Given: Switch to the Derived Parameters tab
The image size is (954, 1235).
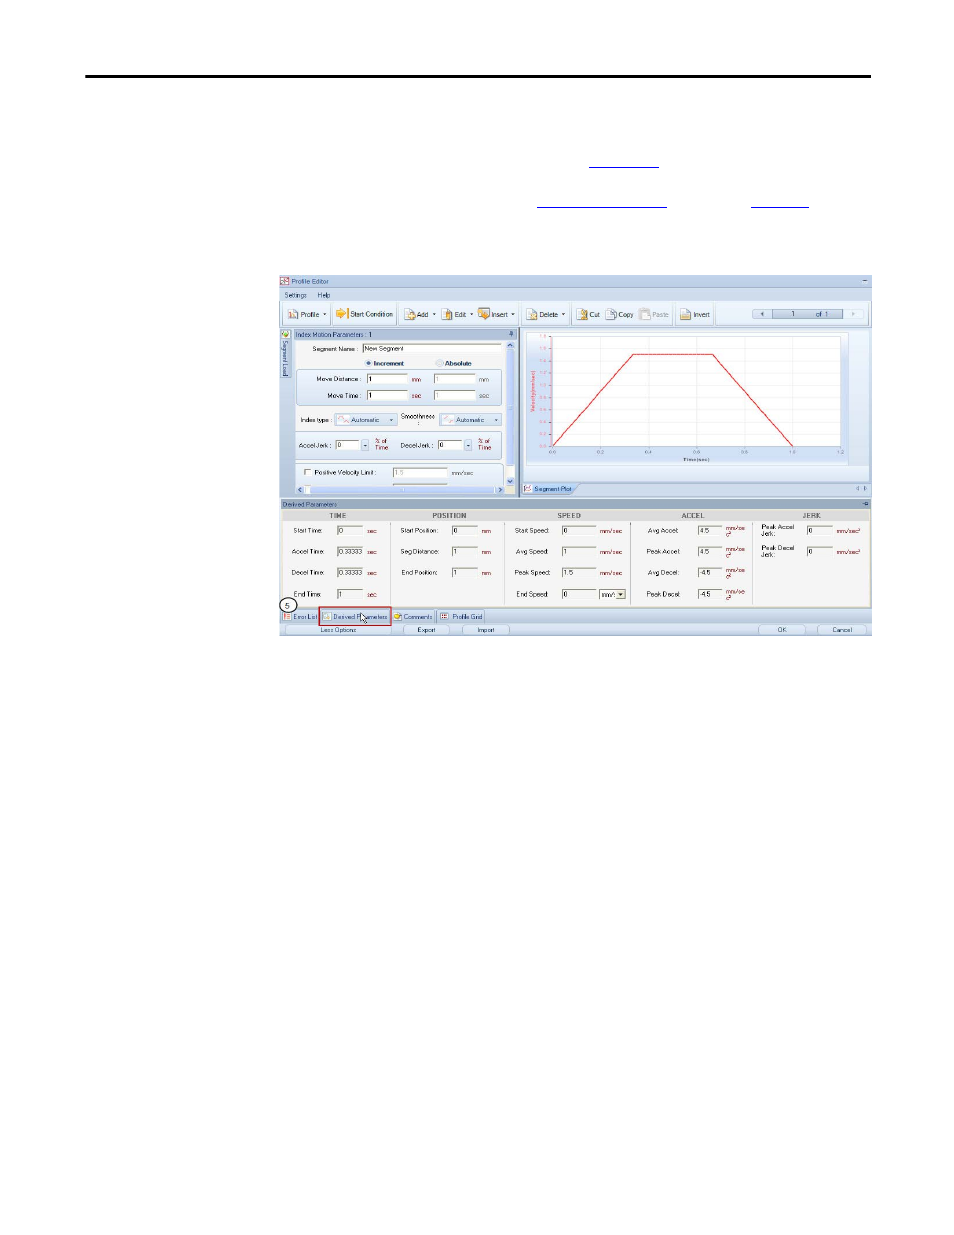Looking at the screenshot, I should 355,616.
